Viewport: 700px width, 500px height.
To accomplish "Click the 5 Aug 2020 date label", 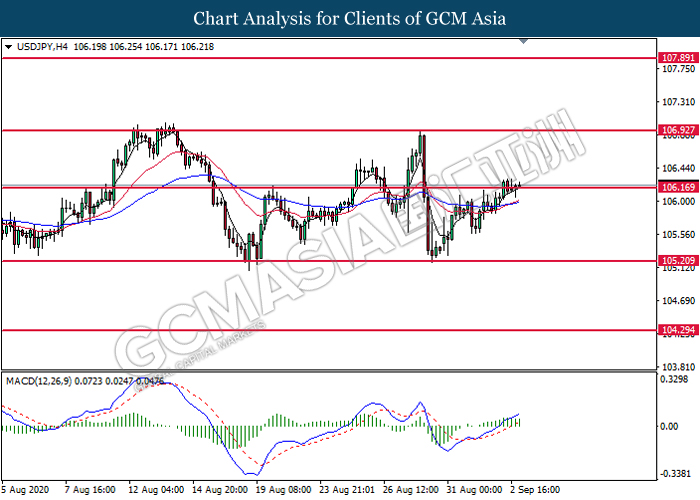I will (25, 490).
